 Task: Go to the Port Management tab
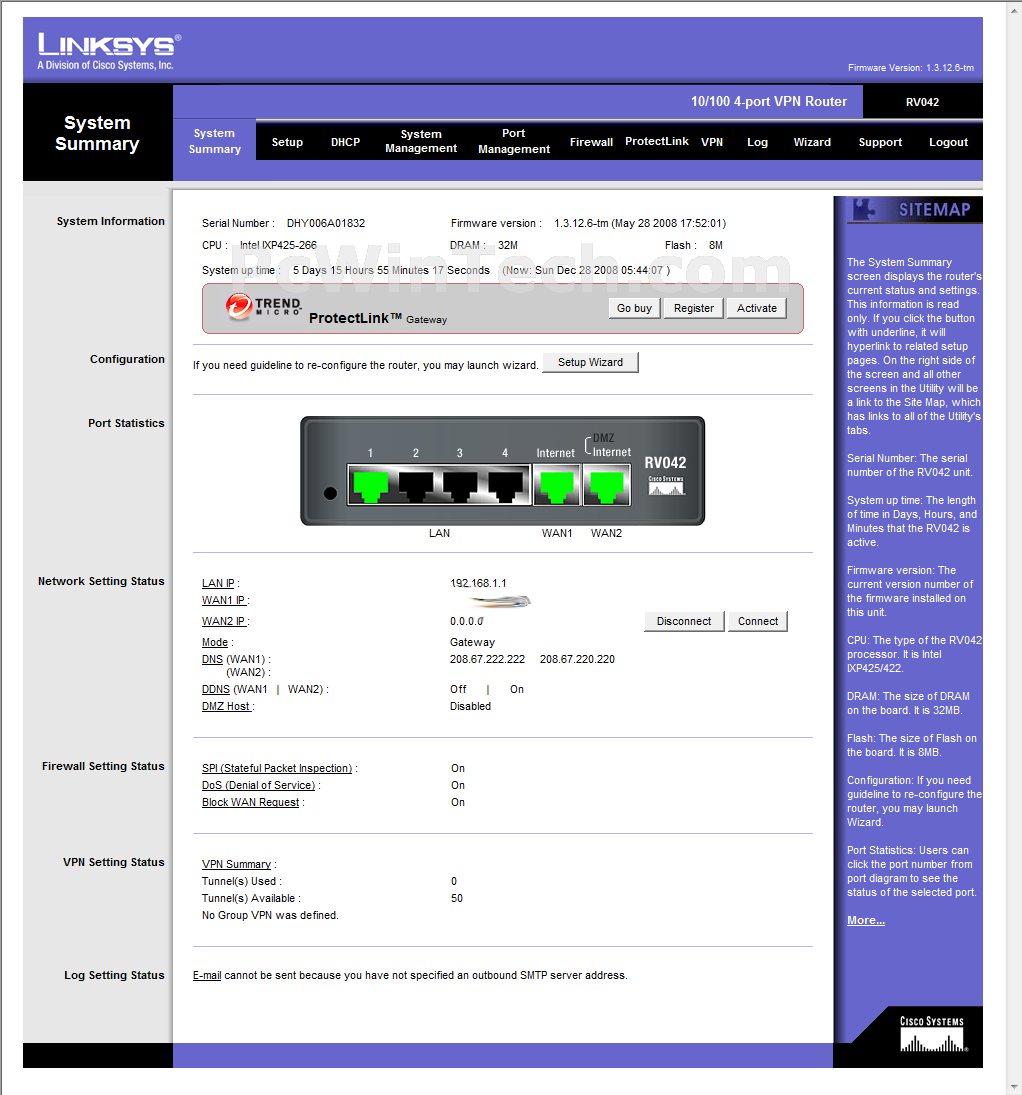click(x=513, y=141)
